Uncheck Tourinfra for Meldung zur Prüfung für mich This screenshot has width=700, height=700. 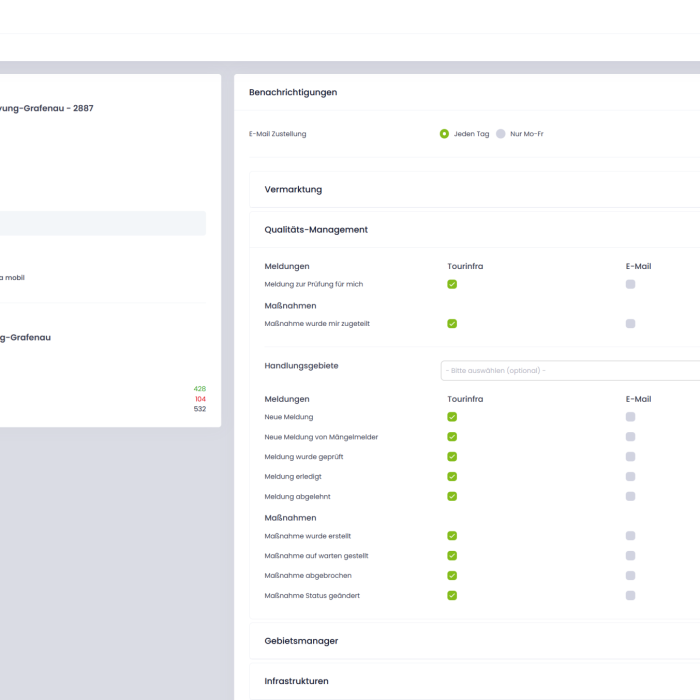point(452,284)
